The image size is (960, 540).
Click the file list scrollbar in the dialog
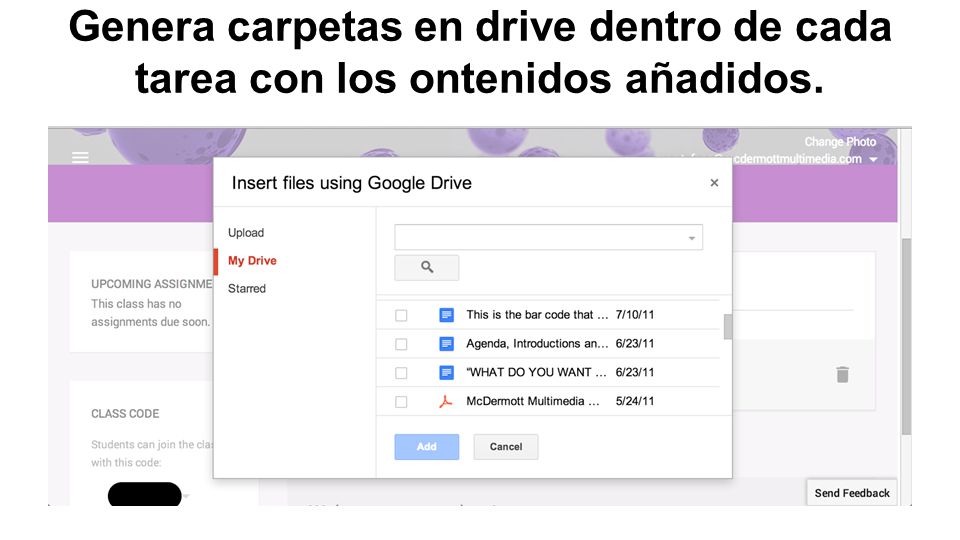[x=727, y=327]
